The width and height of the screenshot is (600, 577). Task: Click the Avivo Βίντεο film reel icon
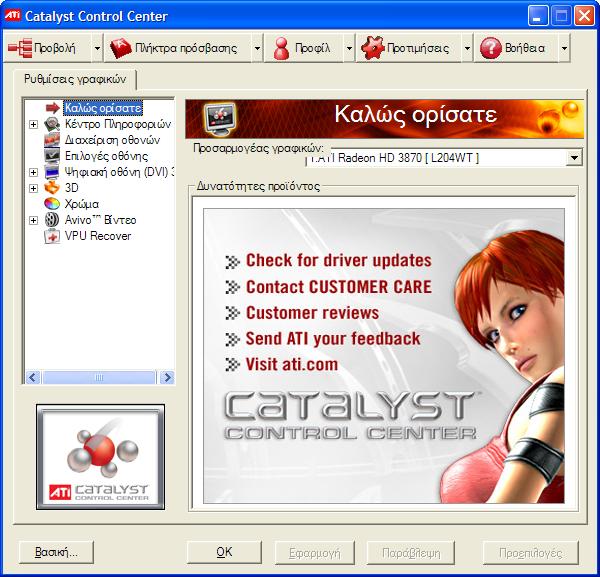[x=52, y=220]
